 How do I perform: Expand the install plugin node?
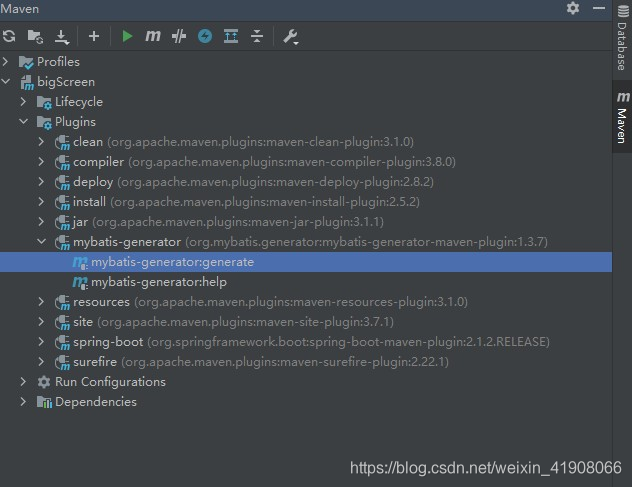41,202
